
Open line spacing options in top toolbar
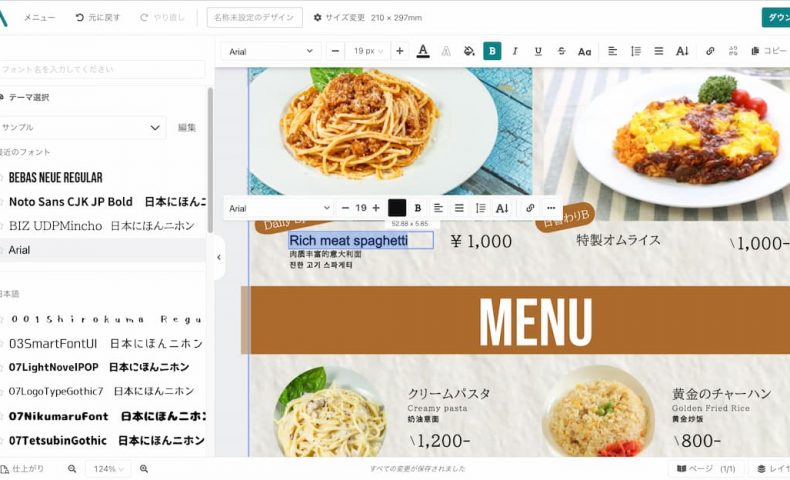(x=635, y=51)
